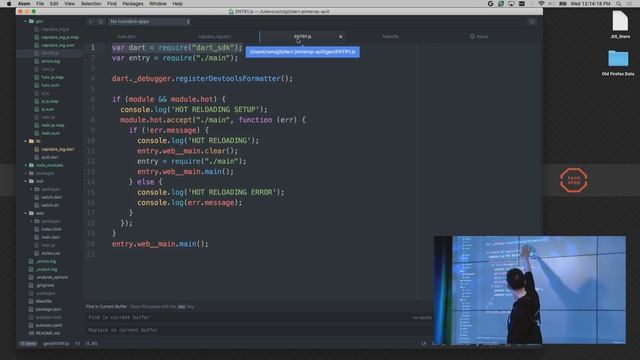
Task: Click the gen/ENTRY.js path in the status bar
Action: pos(56,344)
